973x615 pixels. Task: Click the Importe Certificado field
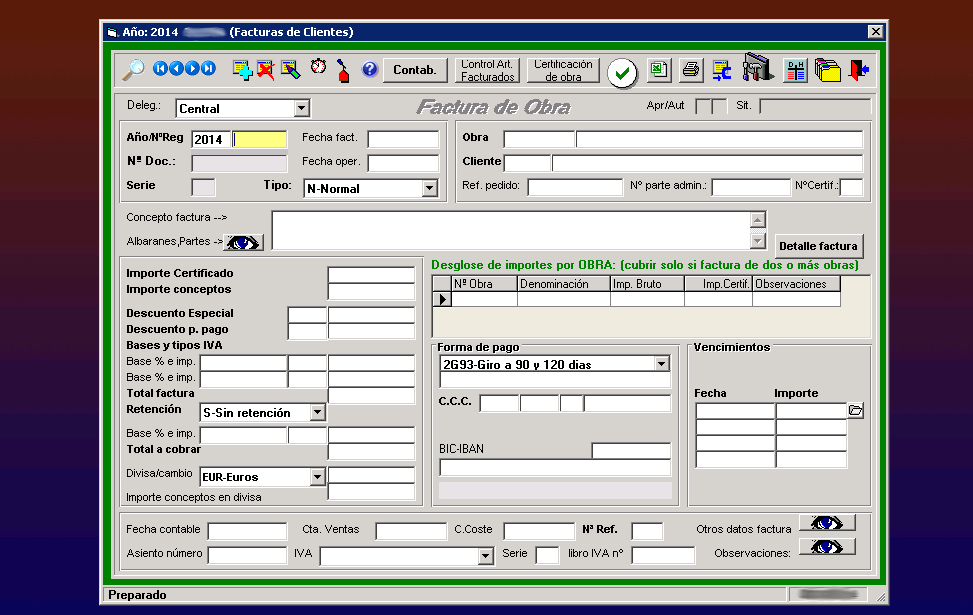371,275
